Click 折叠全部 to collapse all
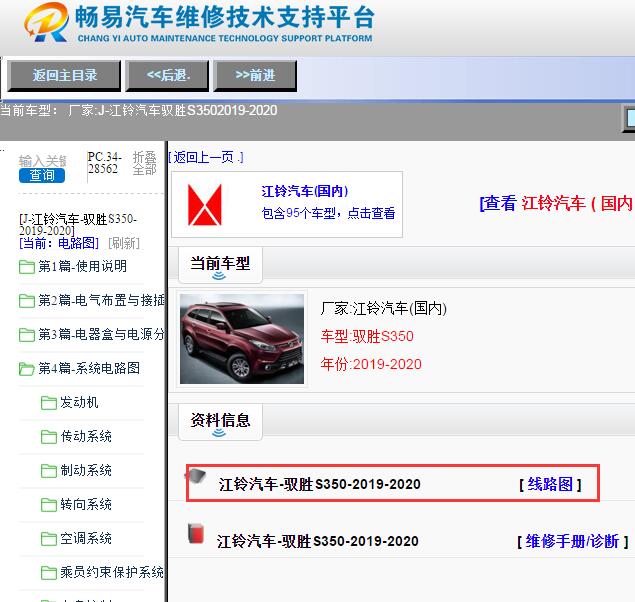Image resolution: width=635 pixels, height=602 pixels. pos(145,163)
